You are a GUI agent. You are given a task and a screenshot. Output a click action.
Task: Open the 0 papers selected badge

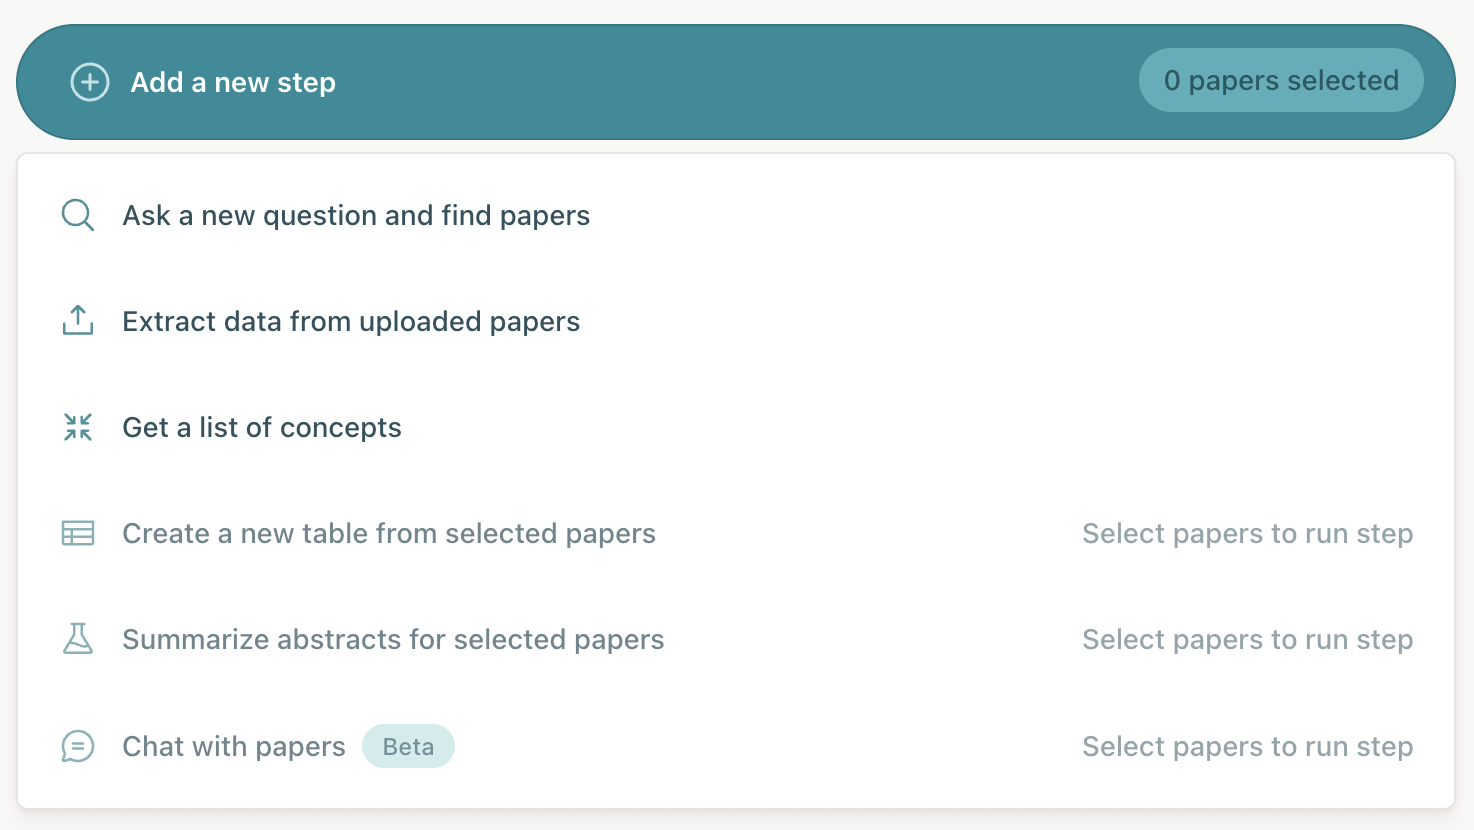(1281, 80)
